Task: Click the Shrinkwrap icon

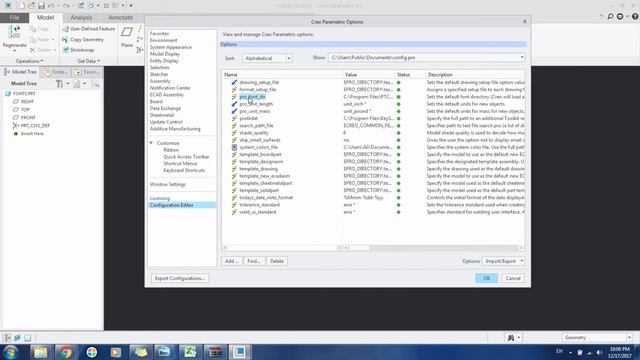Action: click(x=65, y=50)
